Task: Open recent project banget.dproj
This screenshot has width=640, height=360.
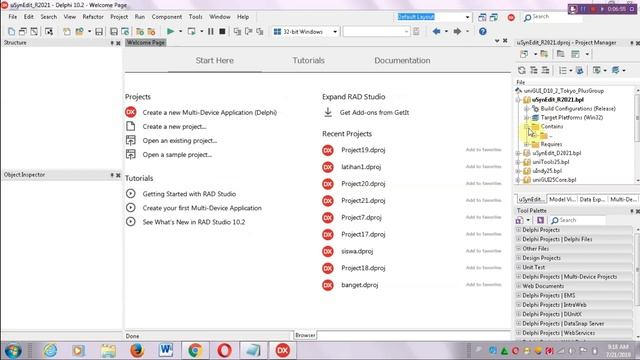Action: (x=360, y=285)
